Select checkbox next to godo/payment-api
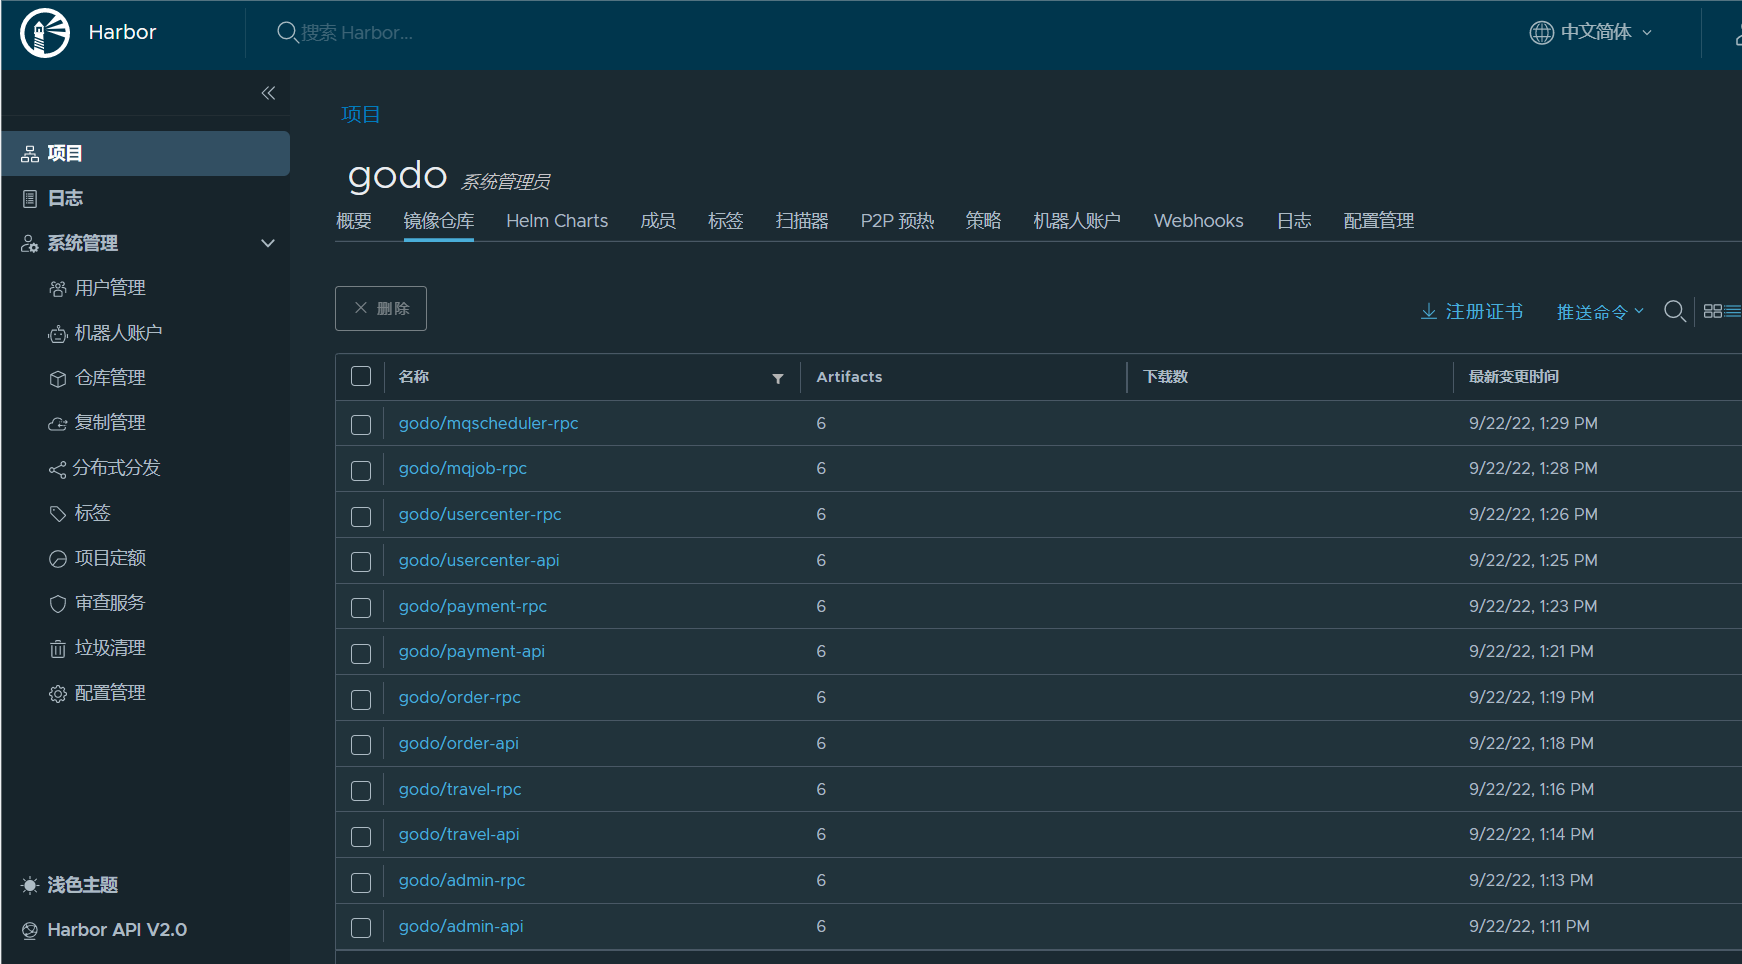This screenshot has height=964, width=1742. coord(361,653)
